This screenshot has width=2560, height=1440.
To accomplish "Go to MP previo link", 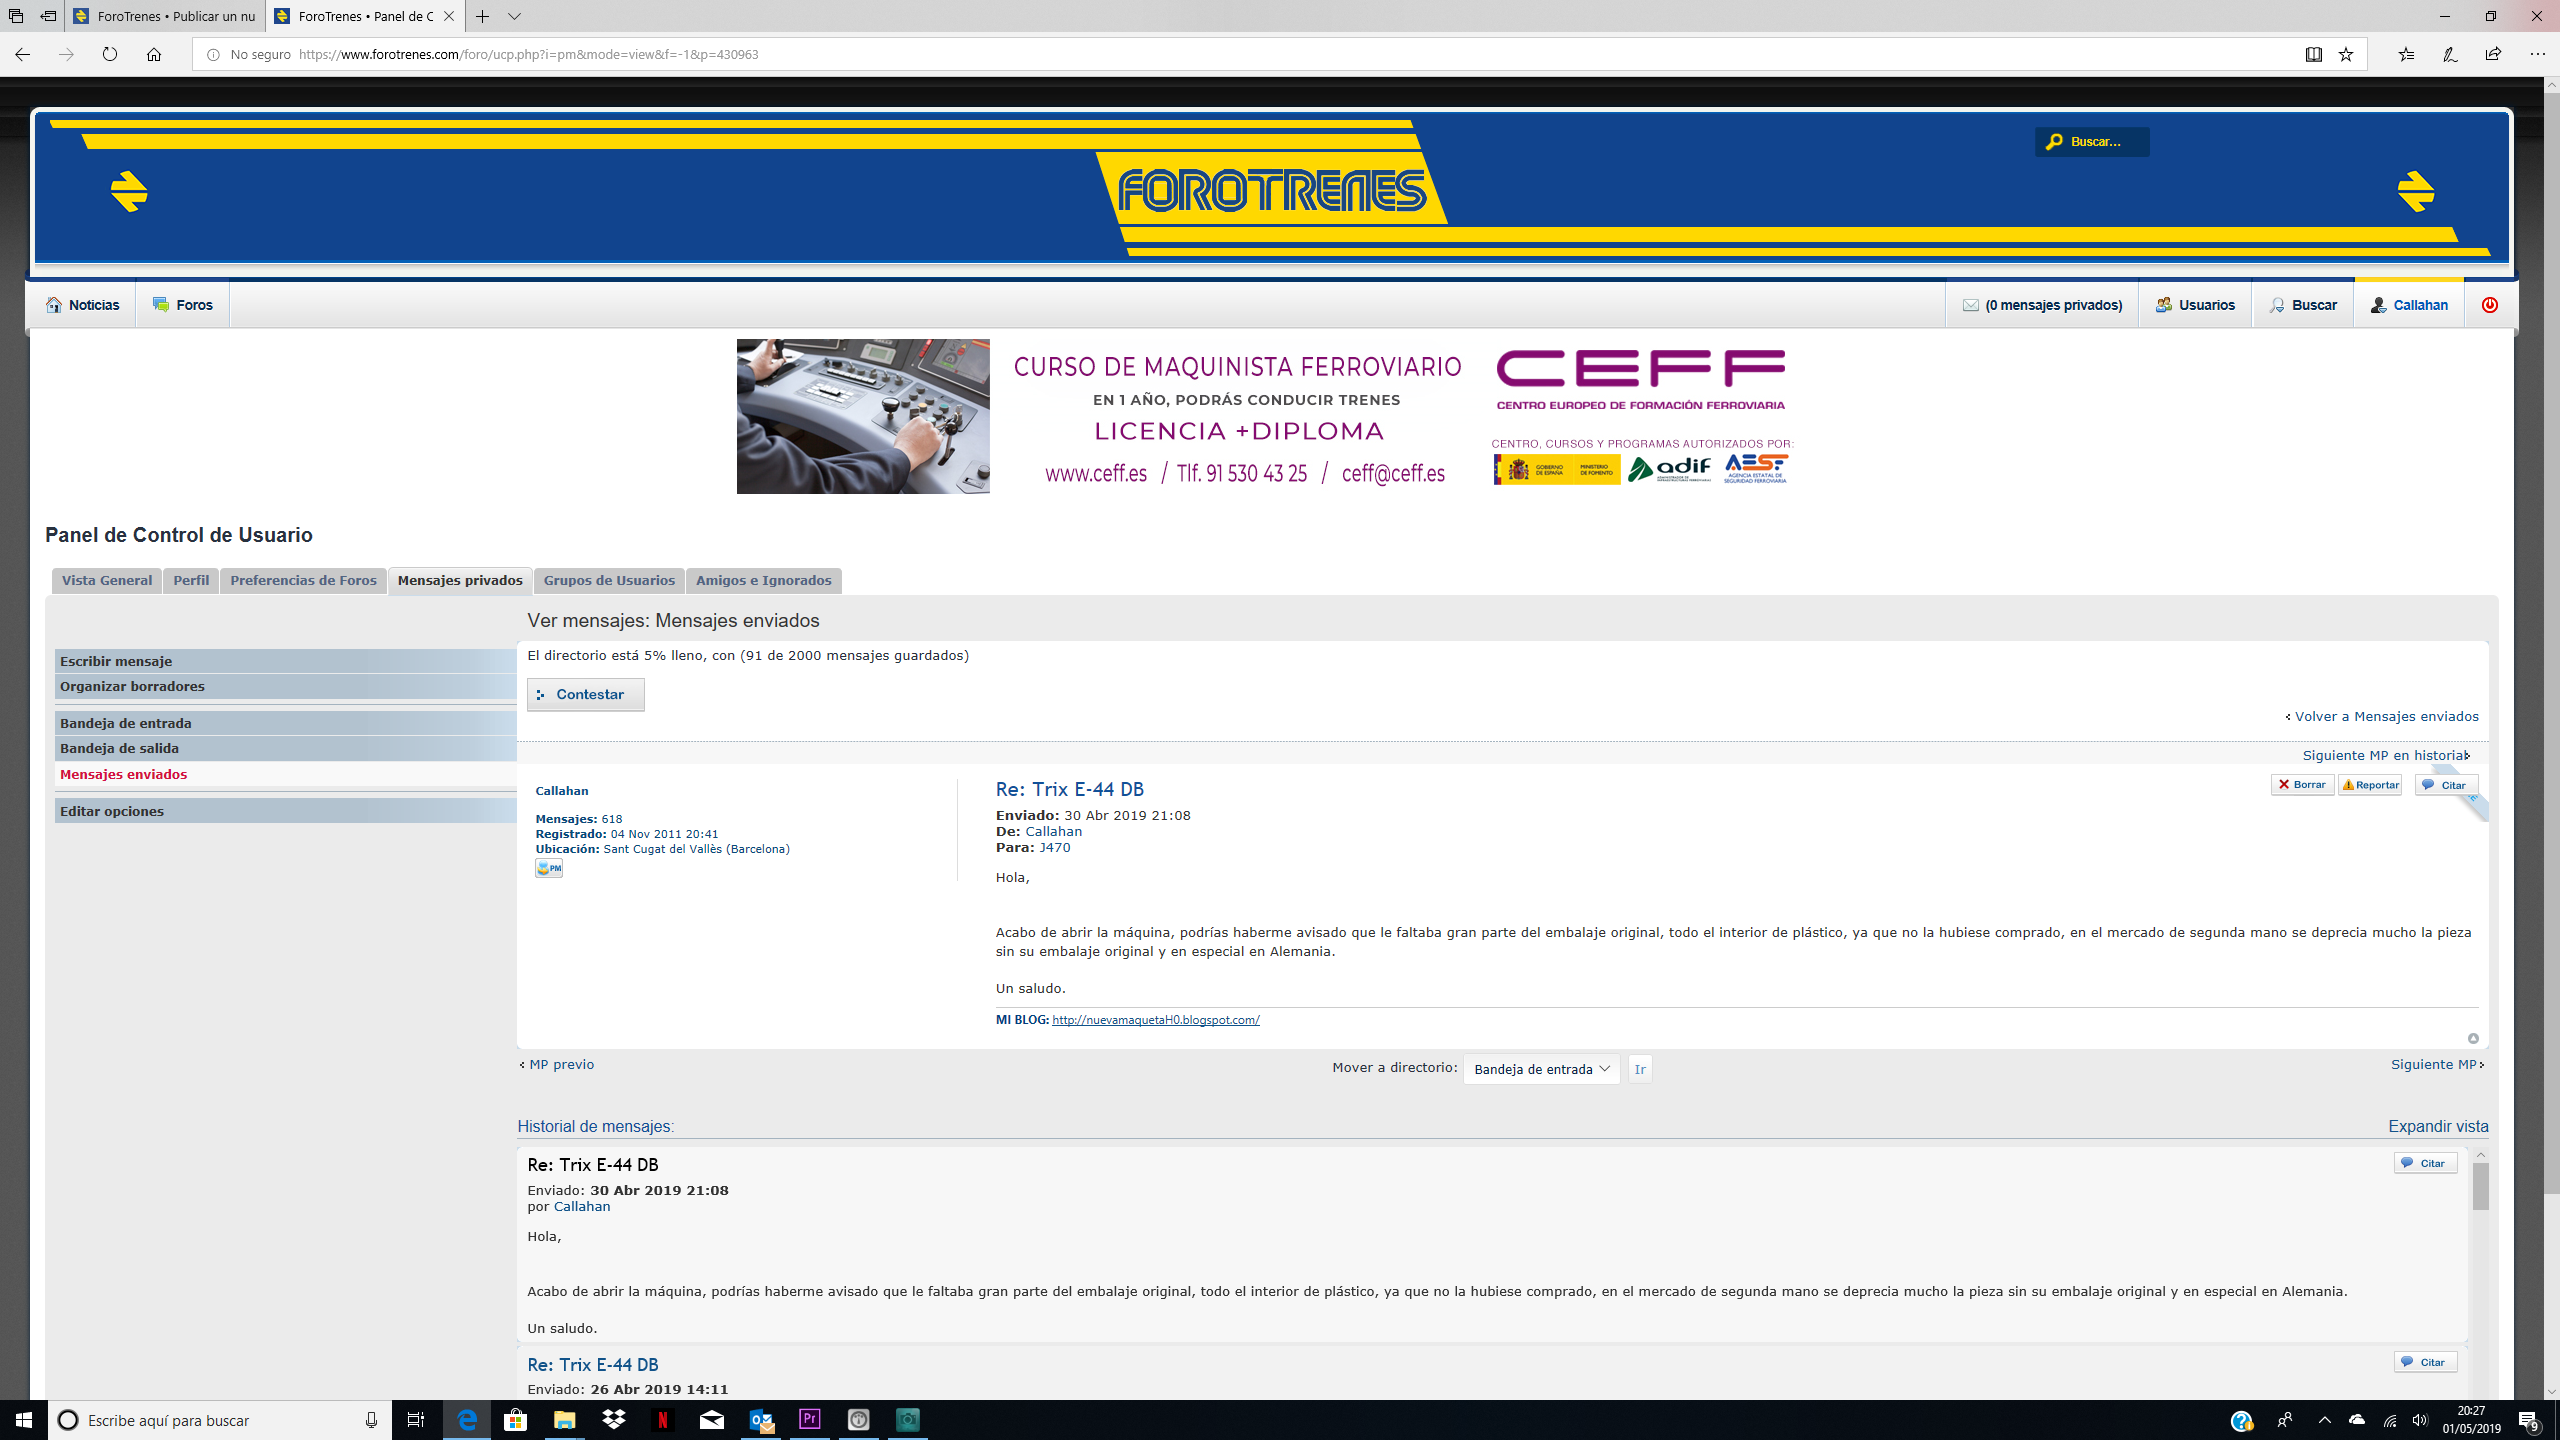I will point(561,1064).
